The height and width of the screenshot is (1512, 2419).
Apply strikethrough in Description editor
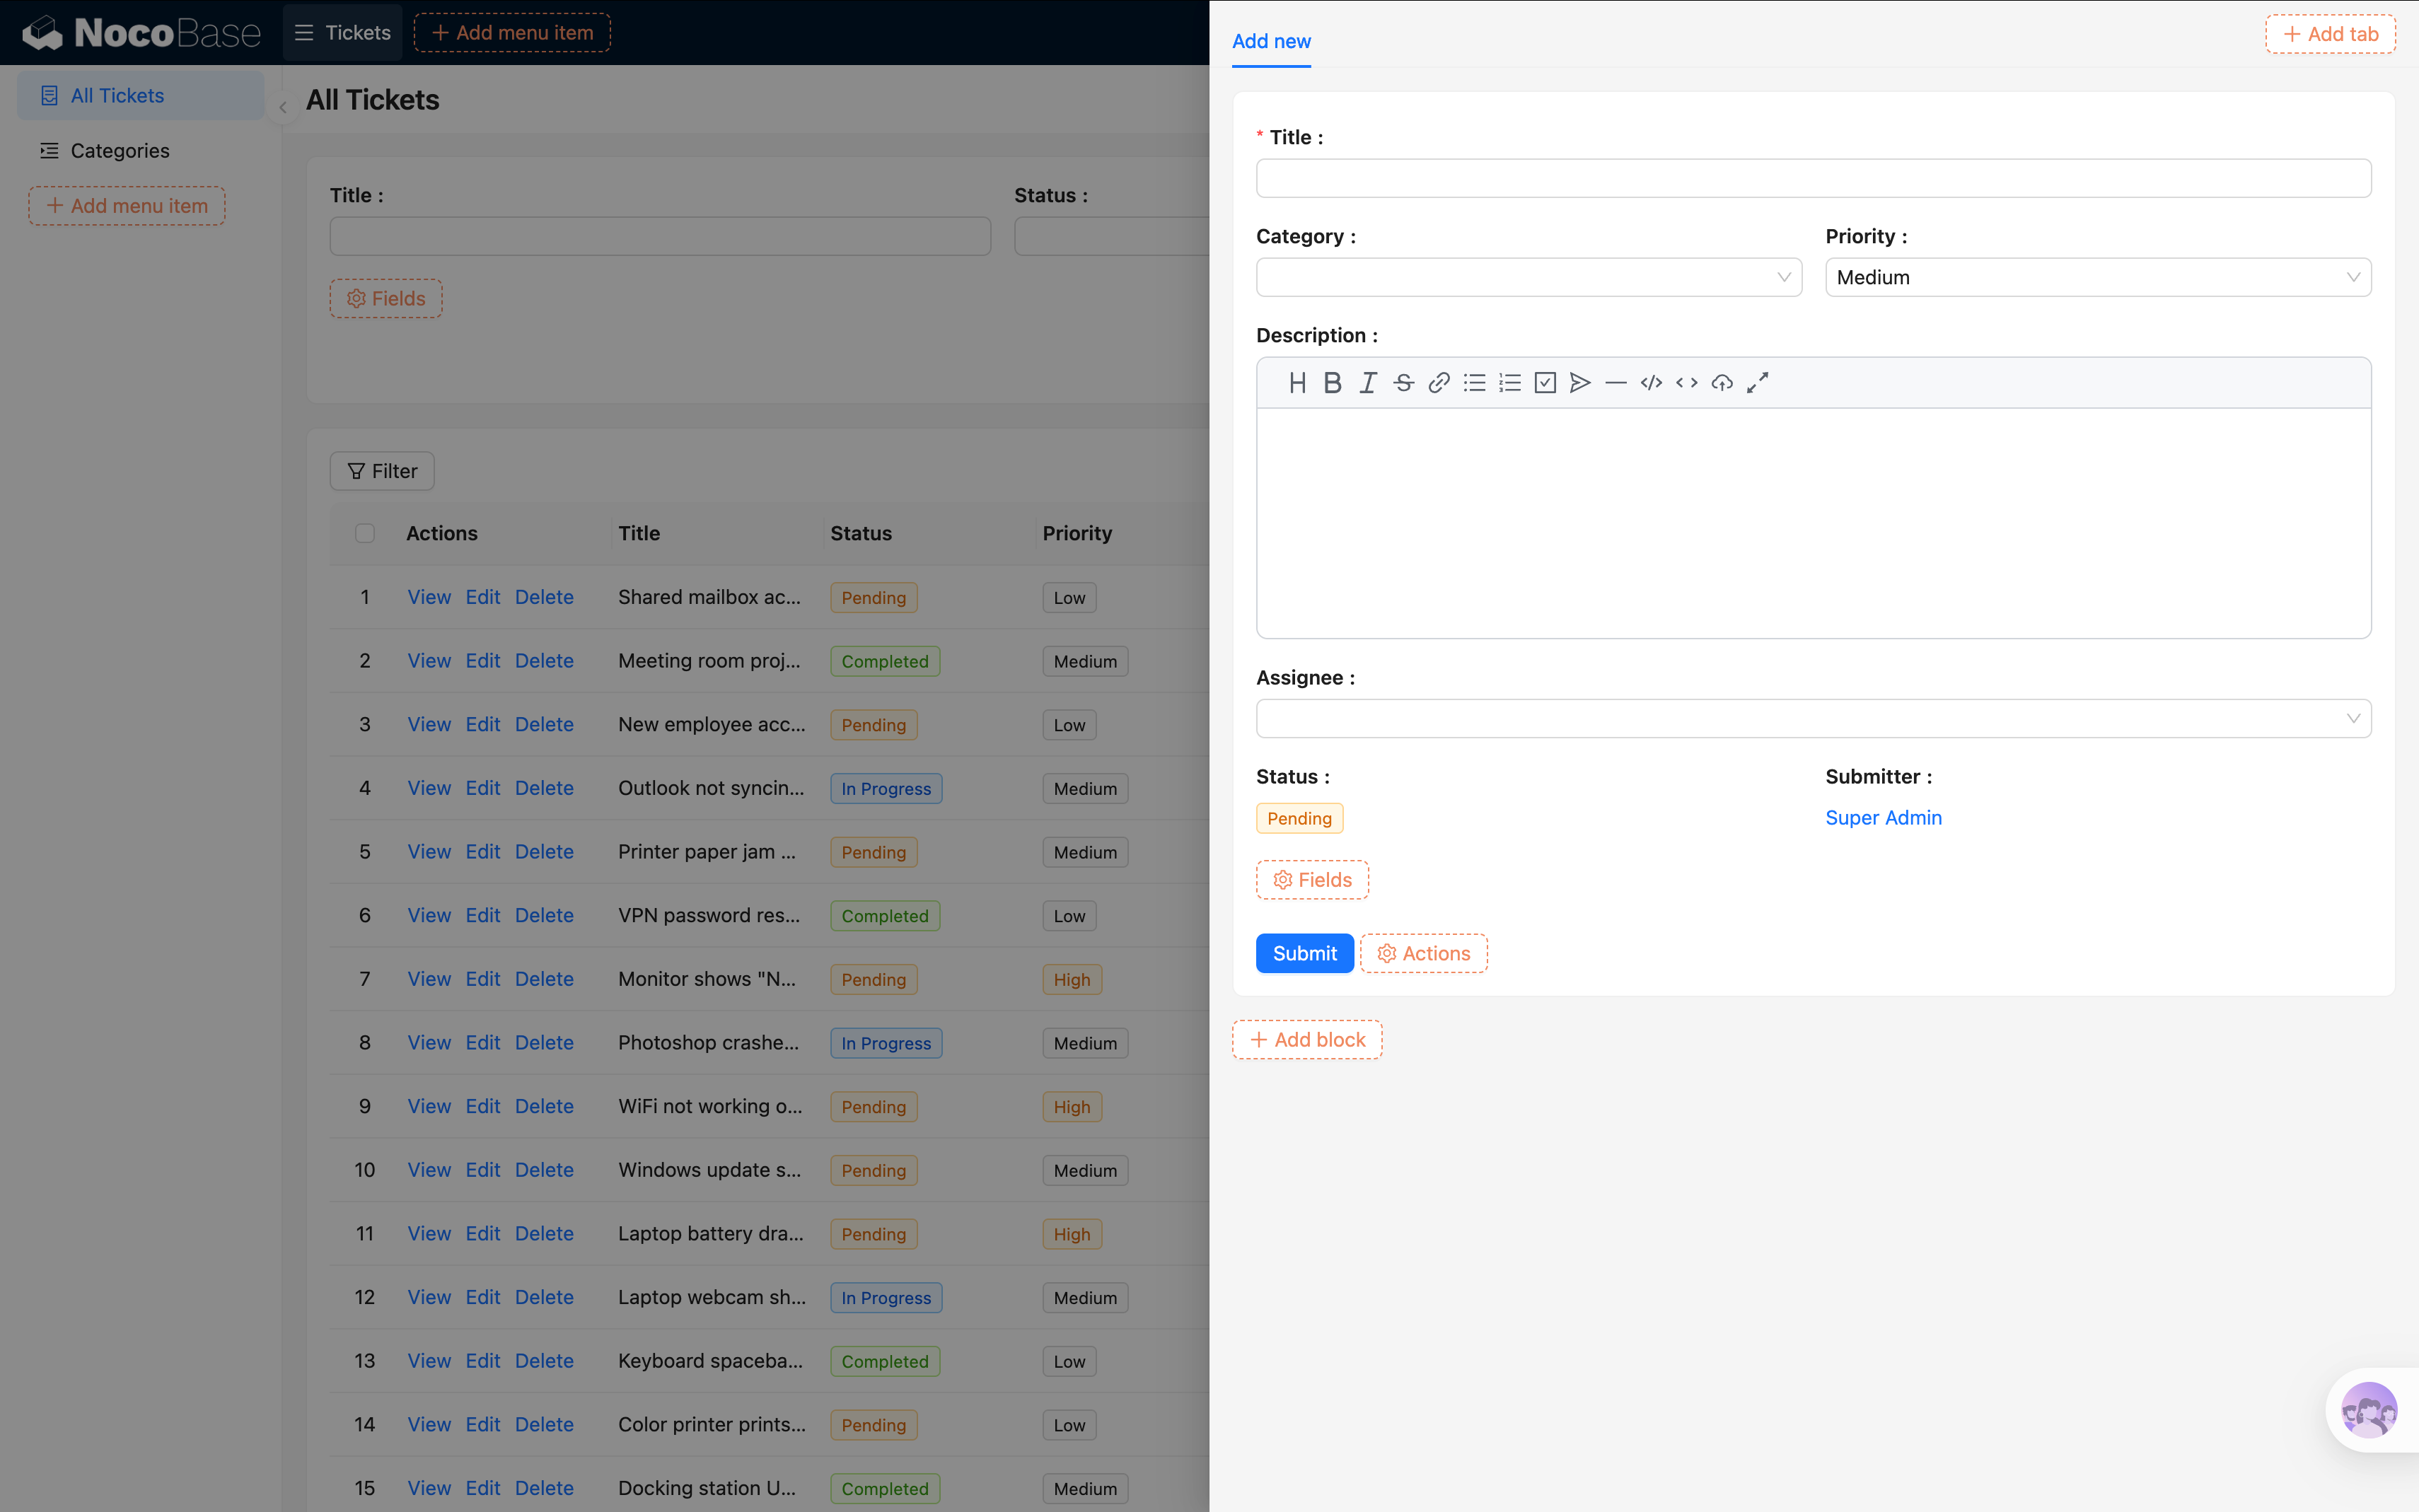pyautogui.click(x=1403, y=383)
